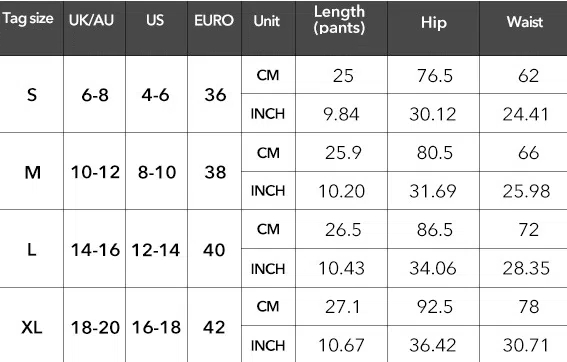Click the EURO column header
Screen dimensions: 567x362
[214, 28]
